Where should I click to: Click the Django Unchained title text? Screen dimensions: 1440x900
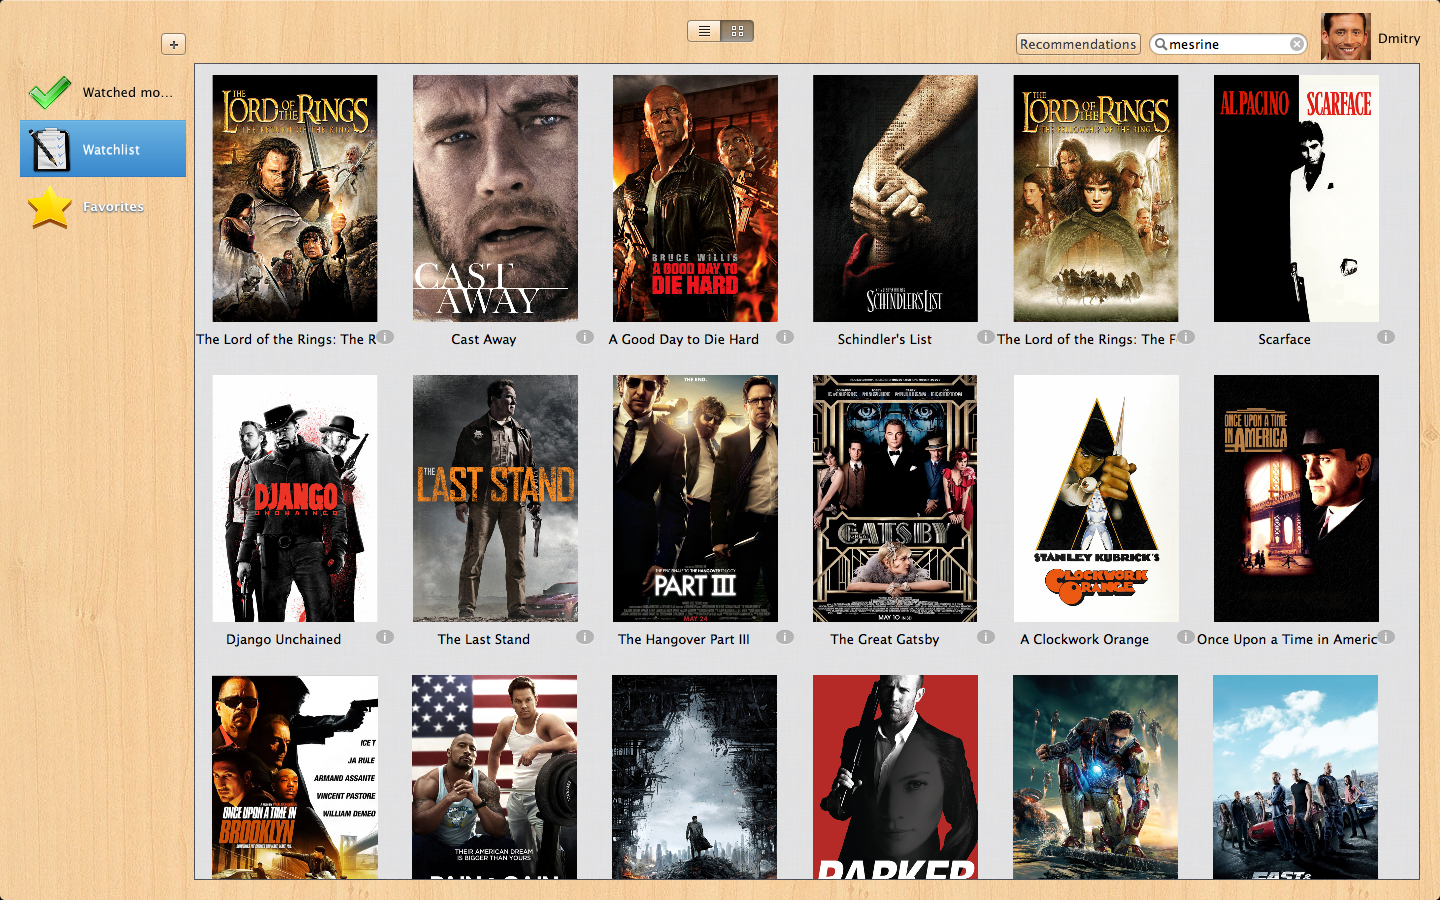click(x=283, y=639)
